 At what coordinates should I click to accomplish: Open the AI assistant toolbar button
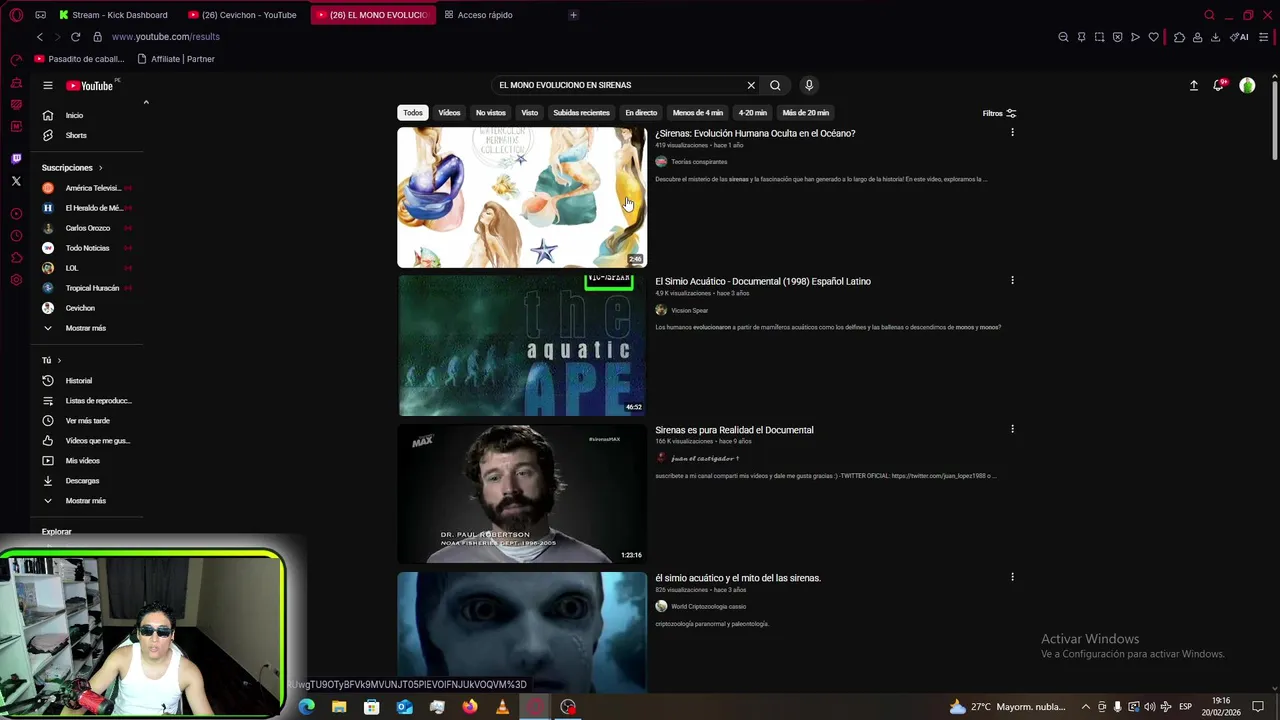tap(1239, 37)
